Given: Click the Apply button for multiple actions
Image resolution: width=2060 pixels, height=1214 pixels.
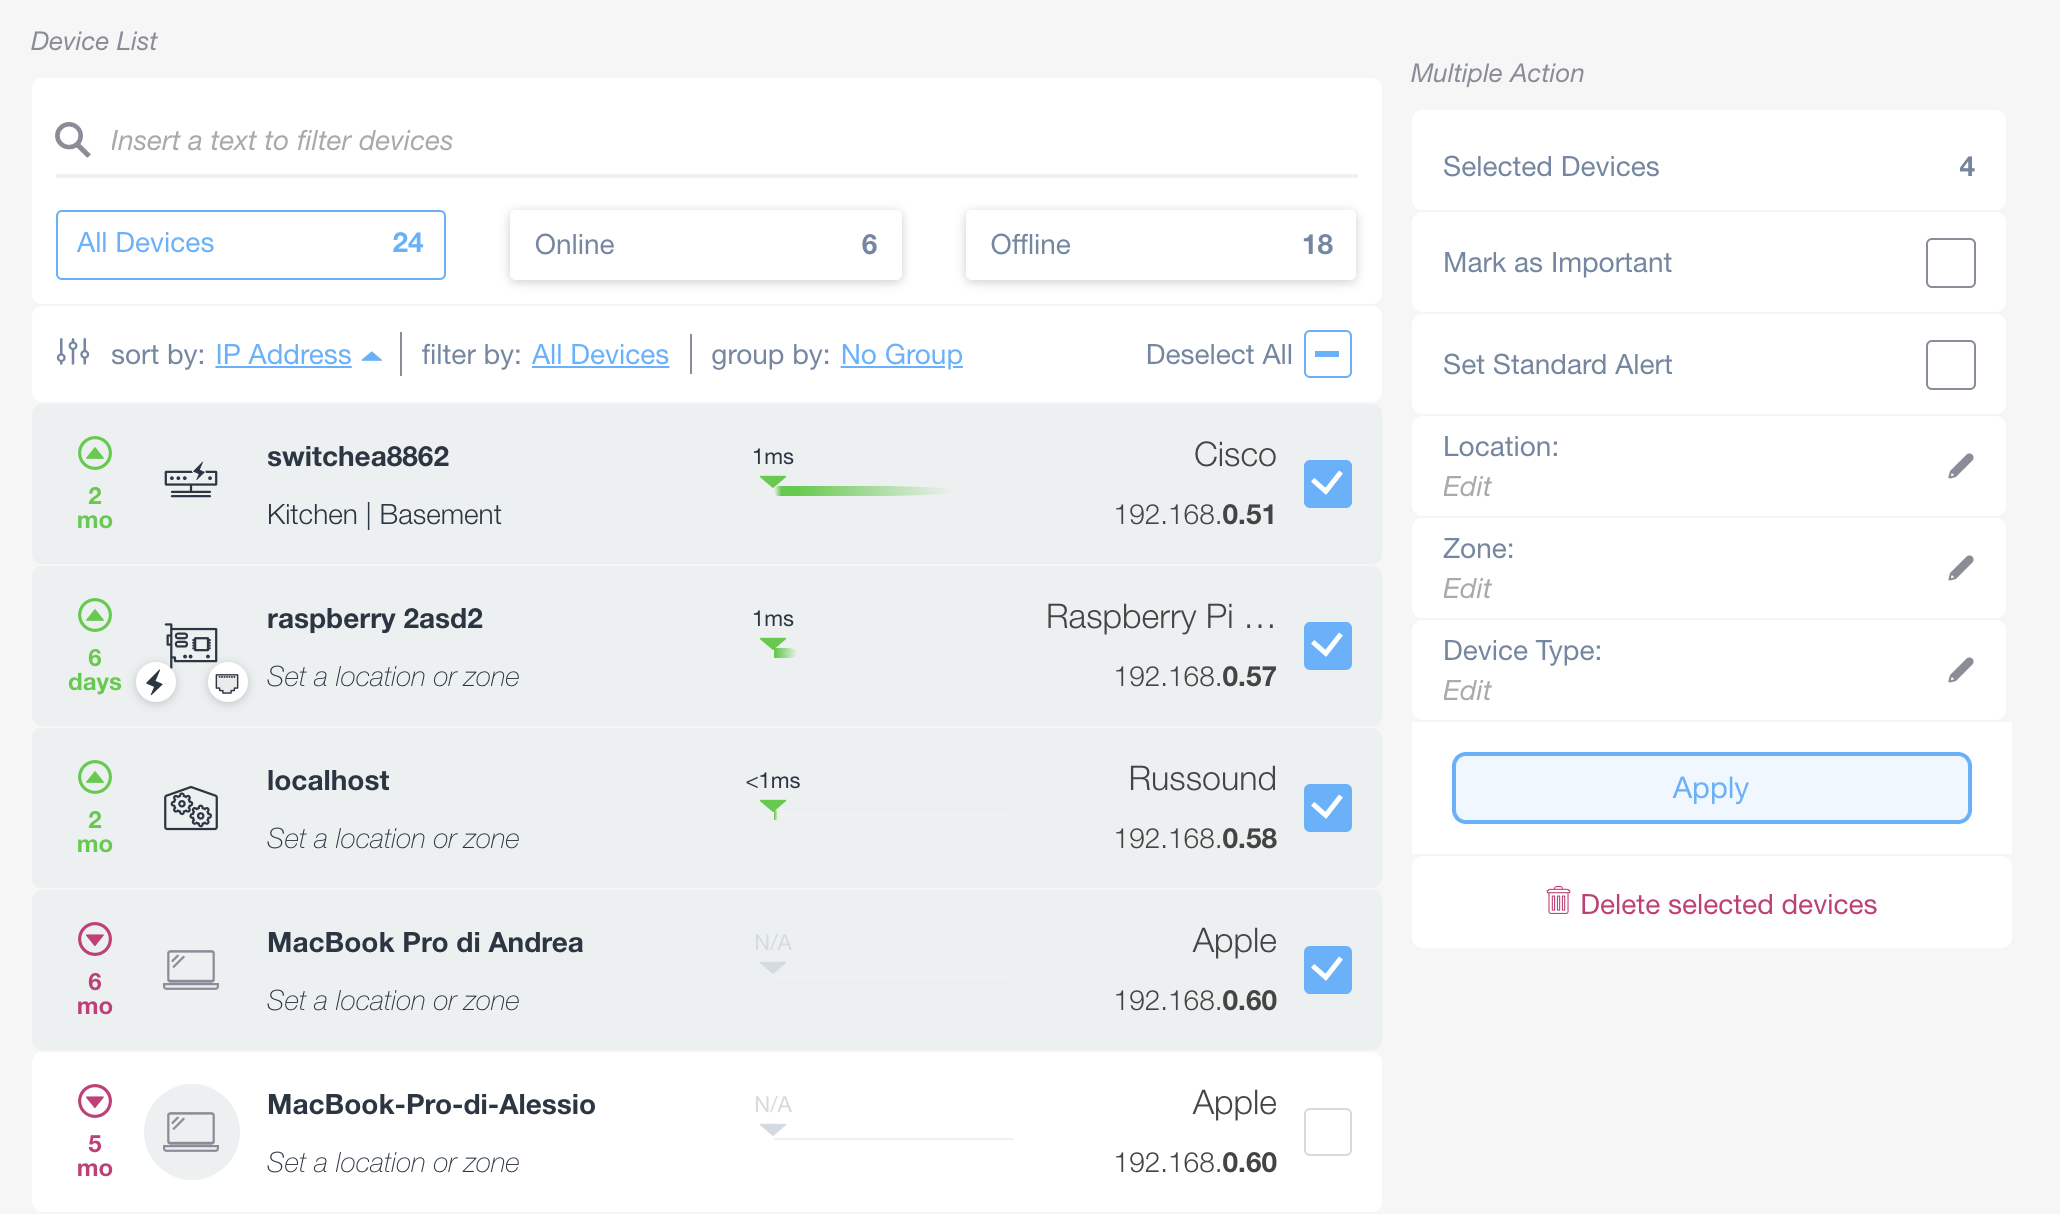Looking at the screenshot, I should coord(1710,788).
